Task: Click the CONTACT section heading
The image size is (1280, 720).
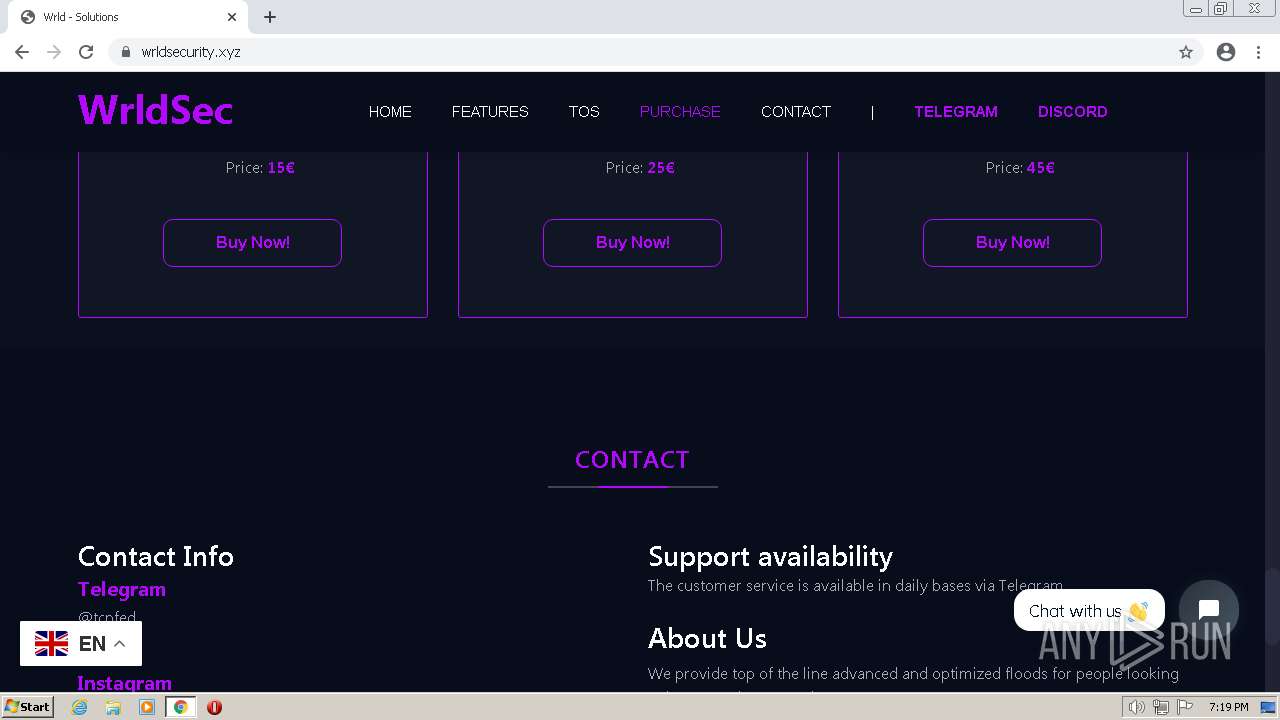Action: click(x=632, y=460)
